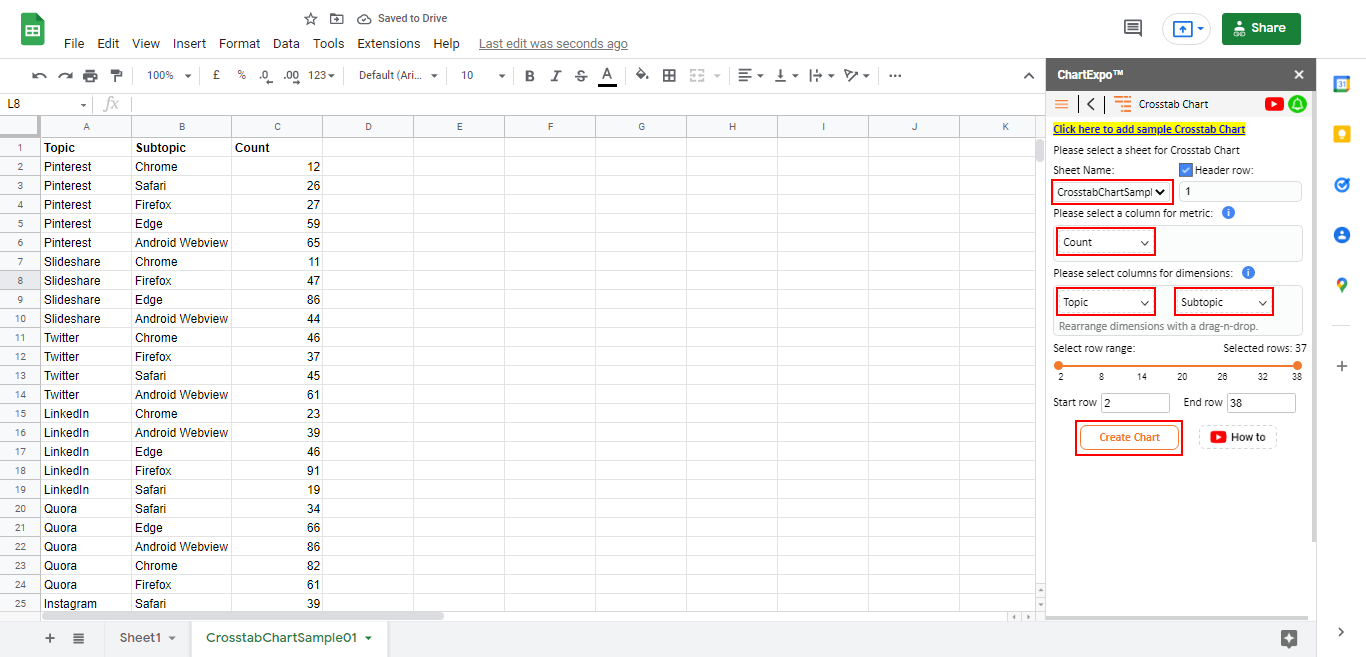1366x657 pixels.
Task: Show the all sheets list
Action: (78, 638)
